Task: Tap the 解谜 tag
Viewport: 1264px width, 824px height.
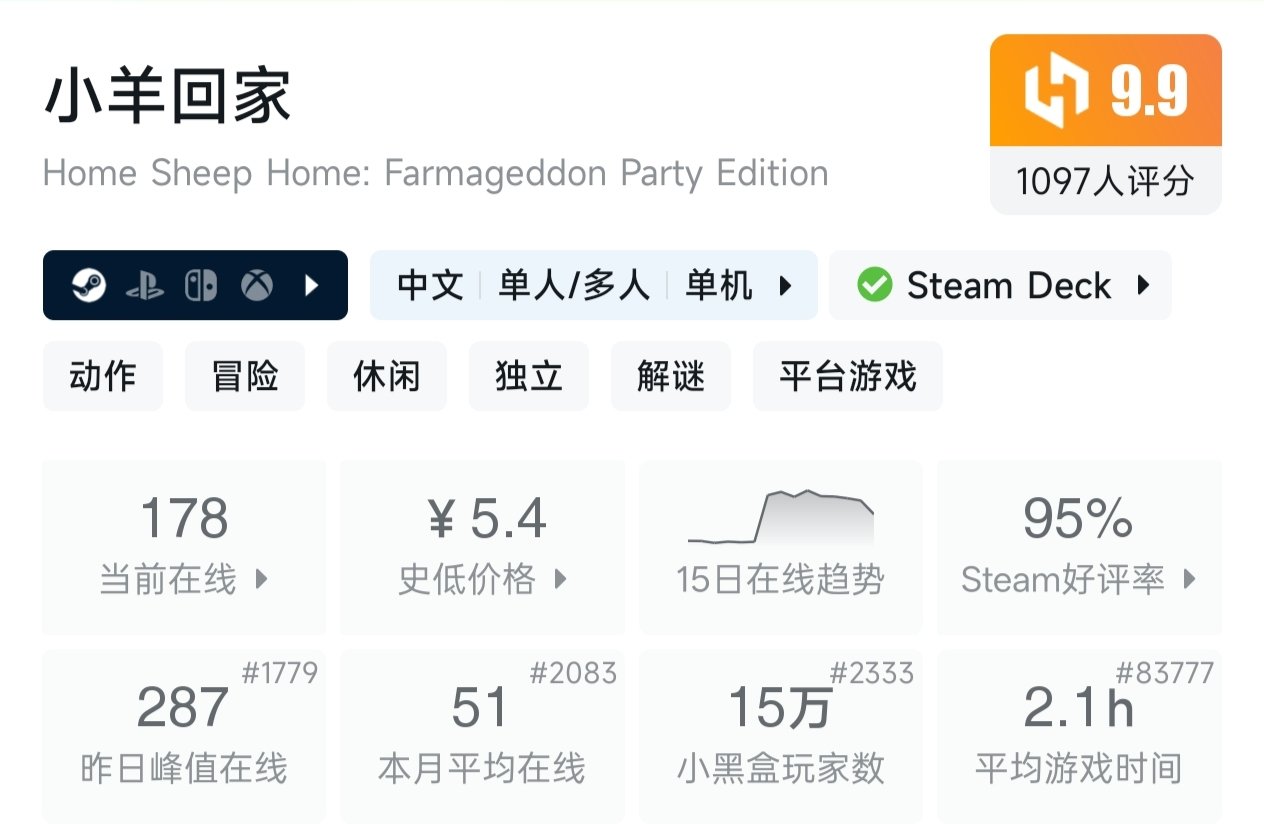Action: [670, 377]
